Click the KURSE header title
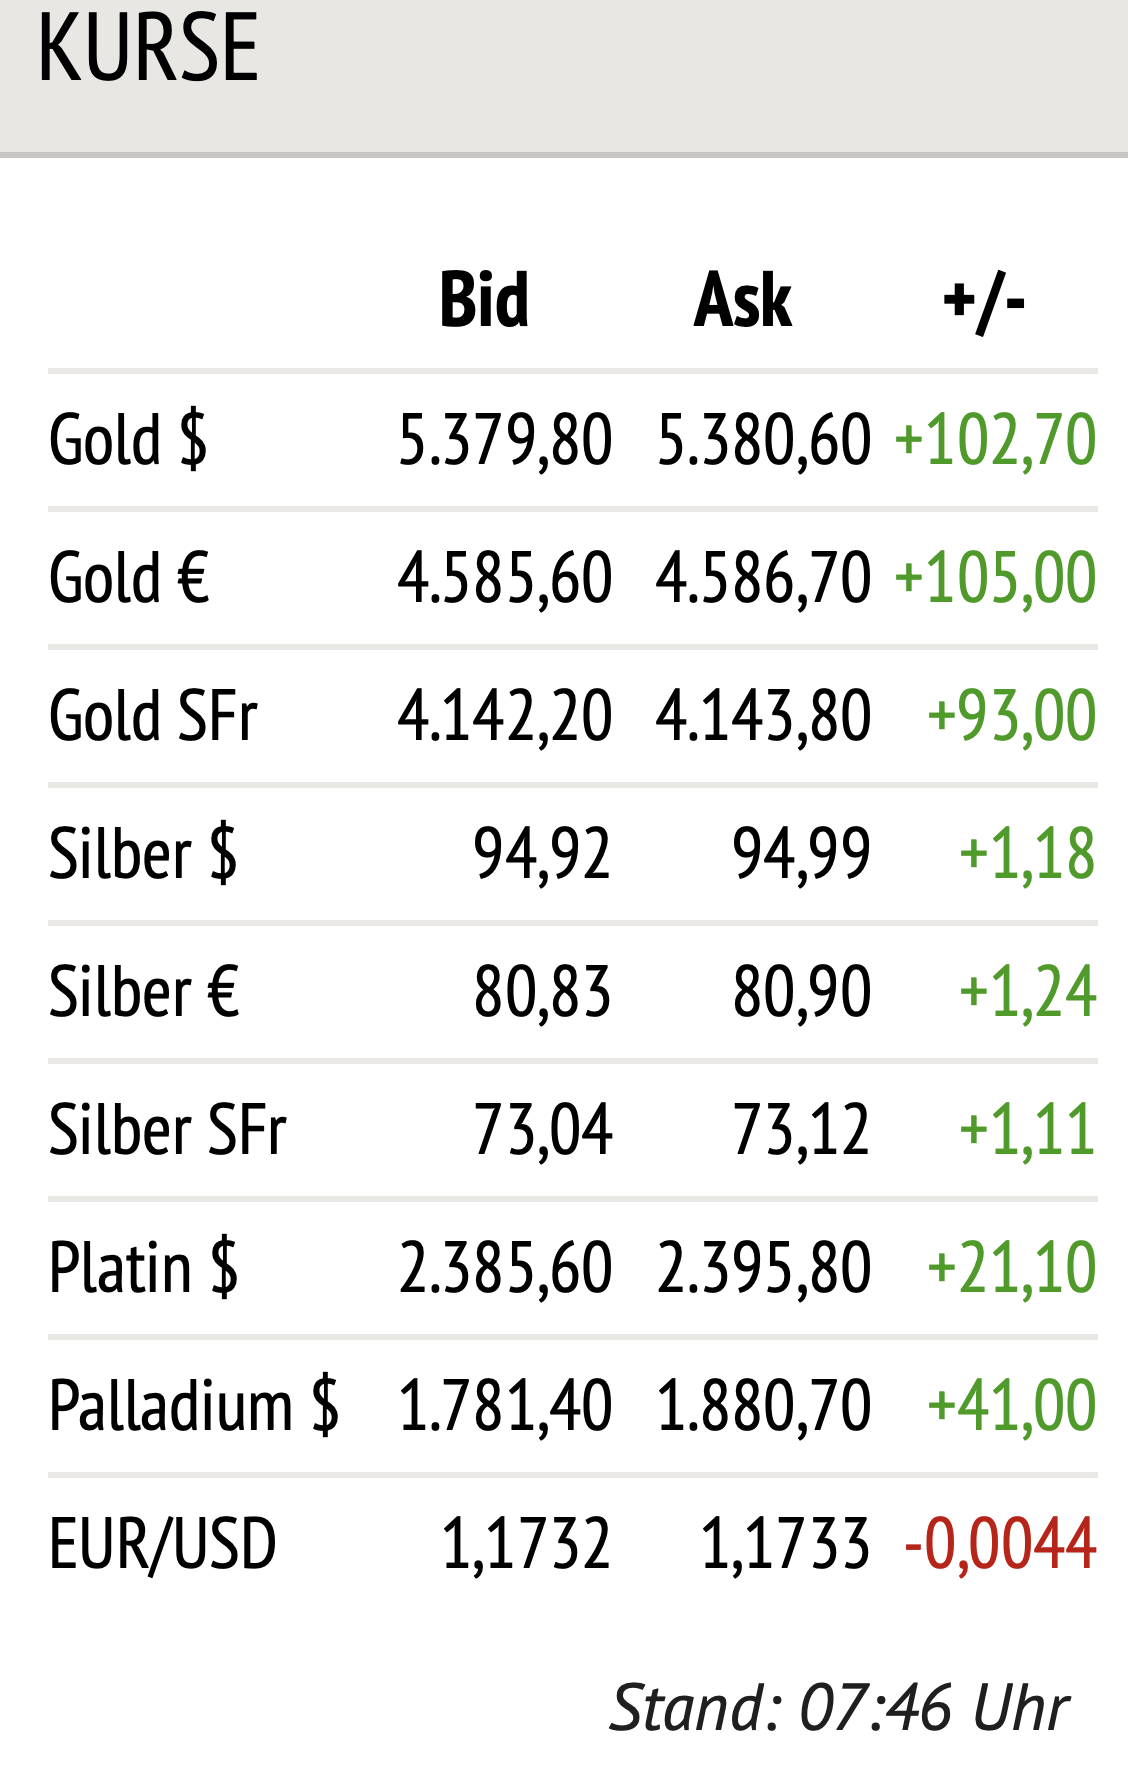 148,48
